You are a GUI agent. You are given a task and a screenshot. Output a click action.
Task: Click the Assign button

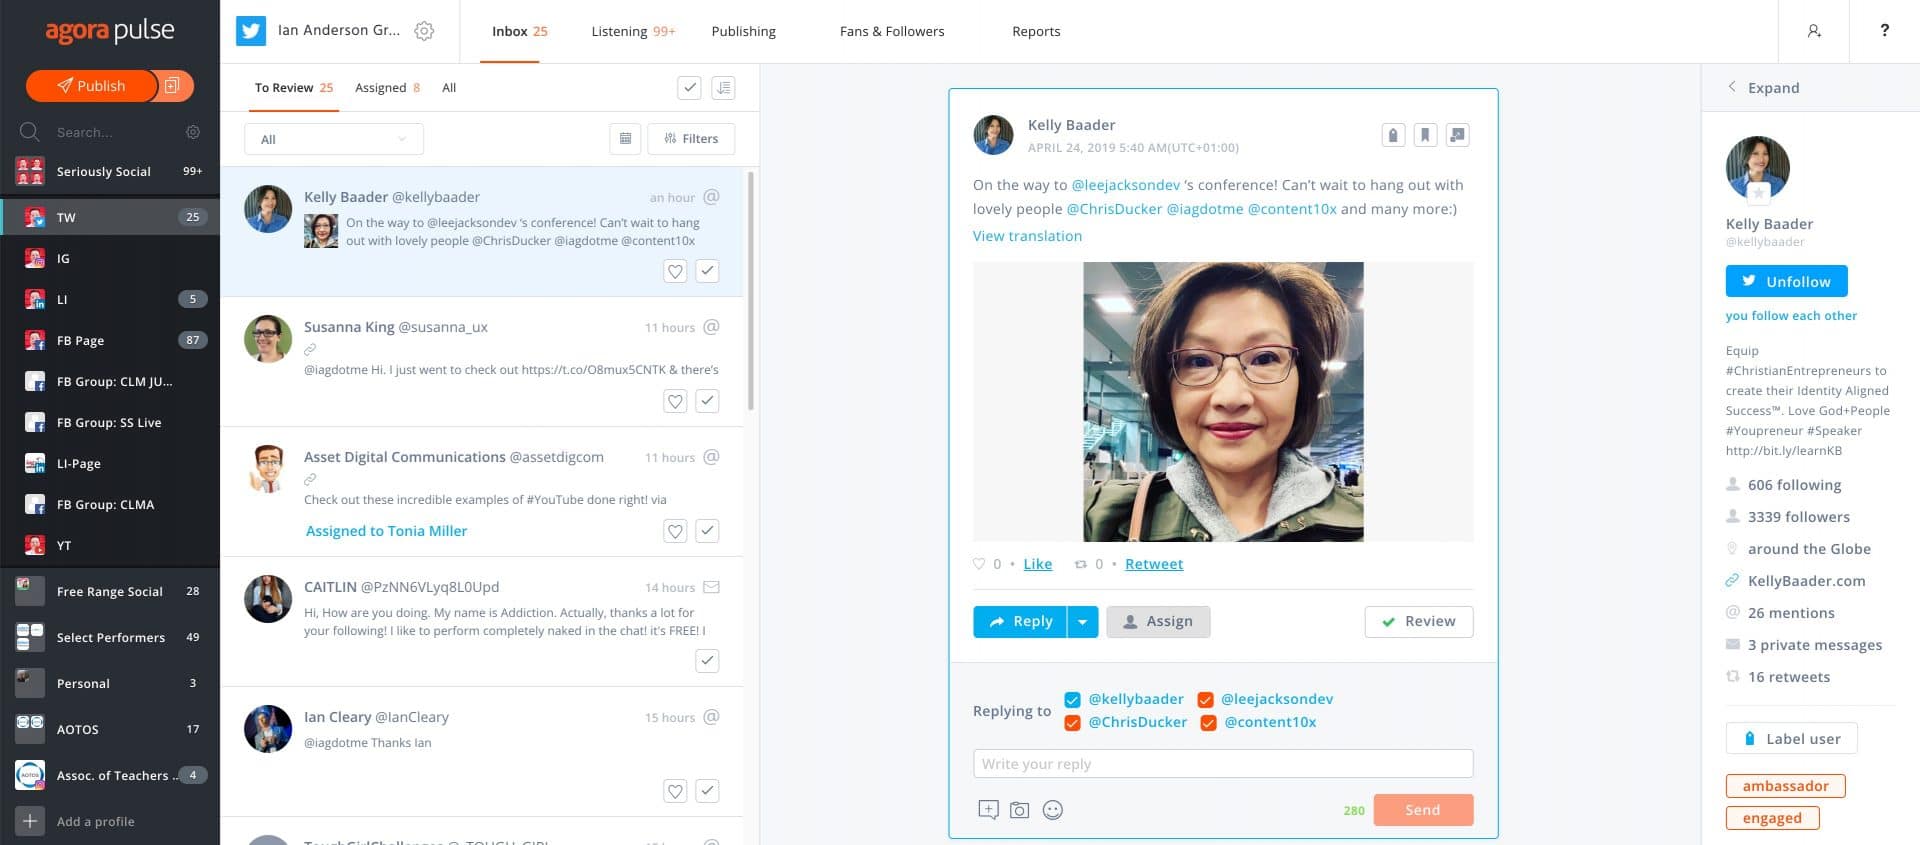tap(1158, 622)
